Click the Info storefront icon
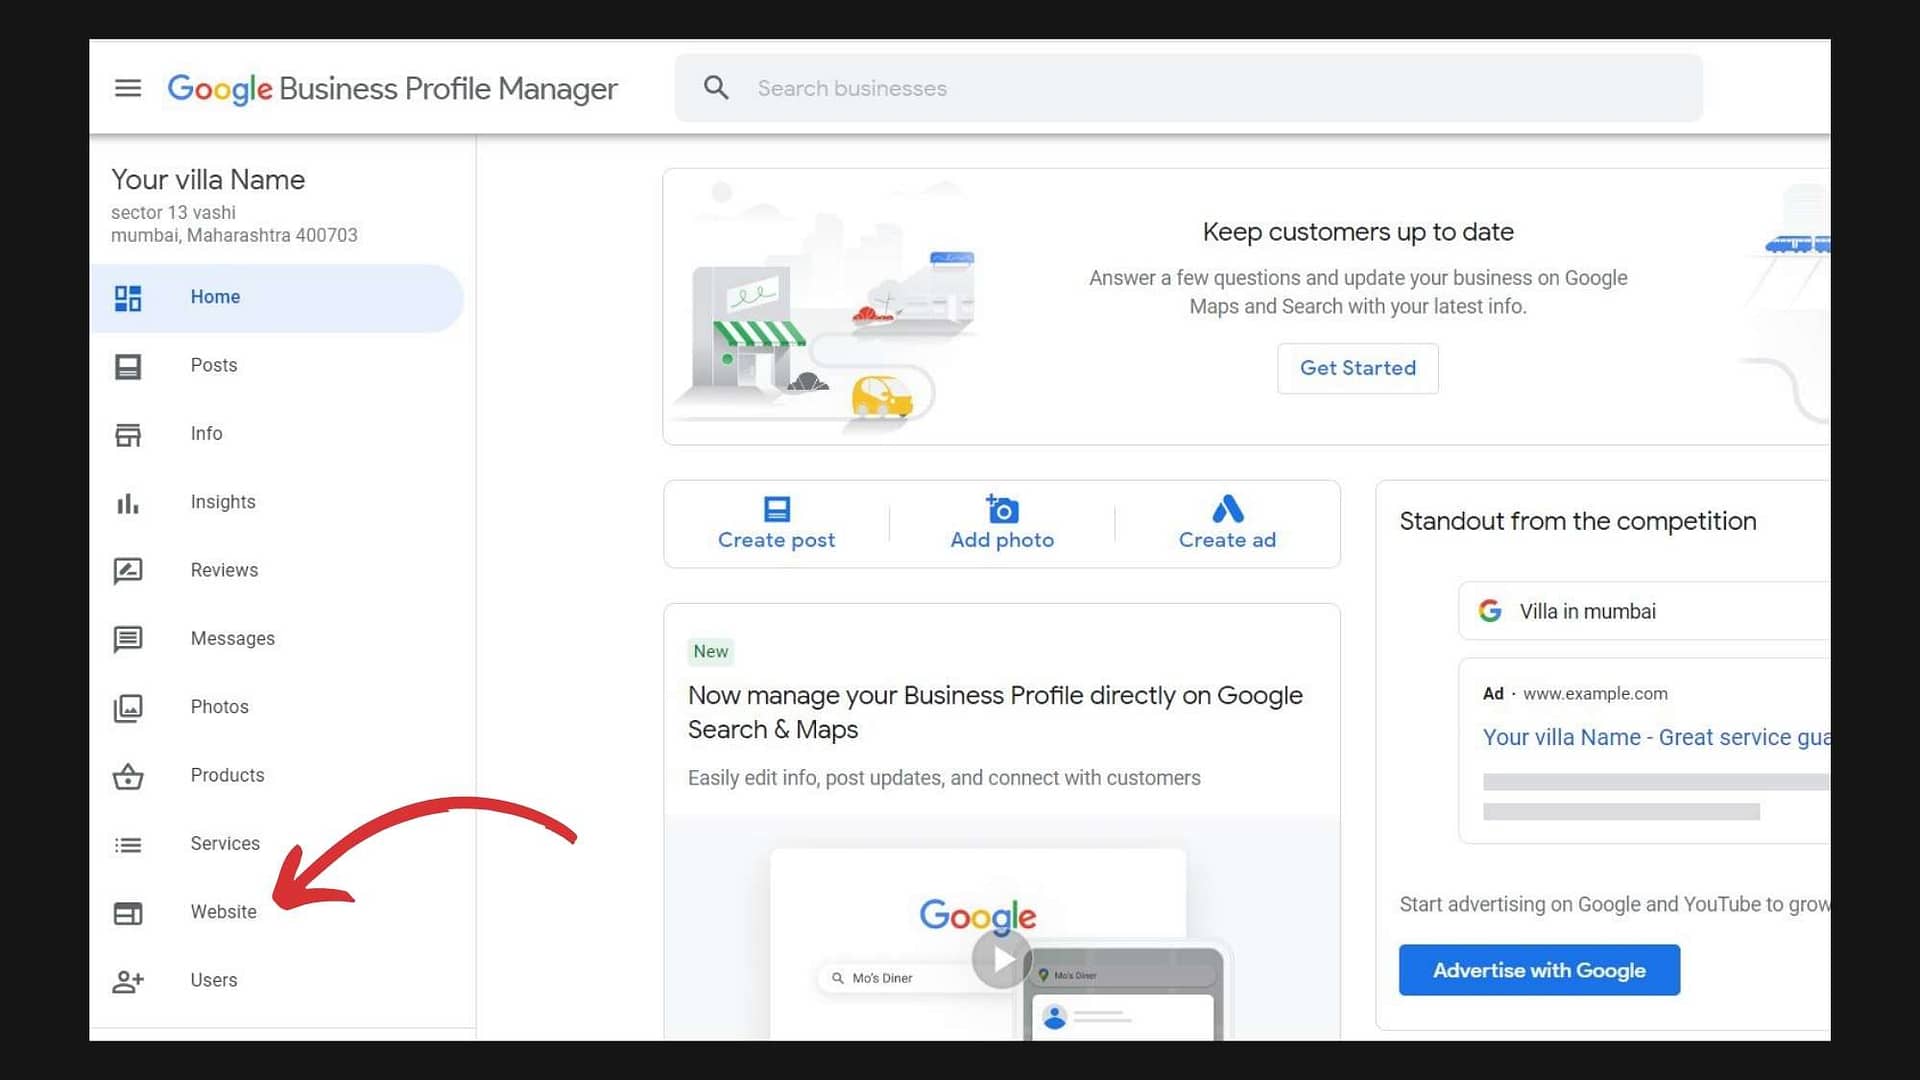The width and height of the screenshot is (1920, 1080). click(x=128, y=434)
